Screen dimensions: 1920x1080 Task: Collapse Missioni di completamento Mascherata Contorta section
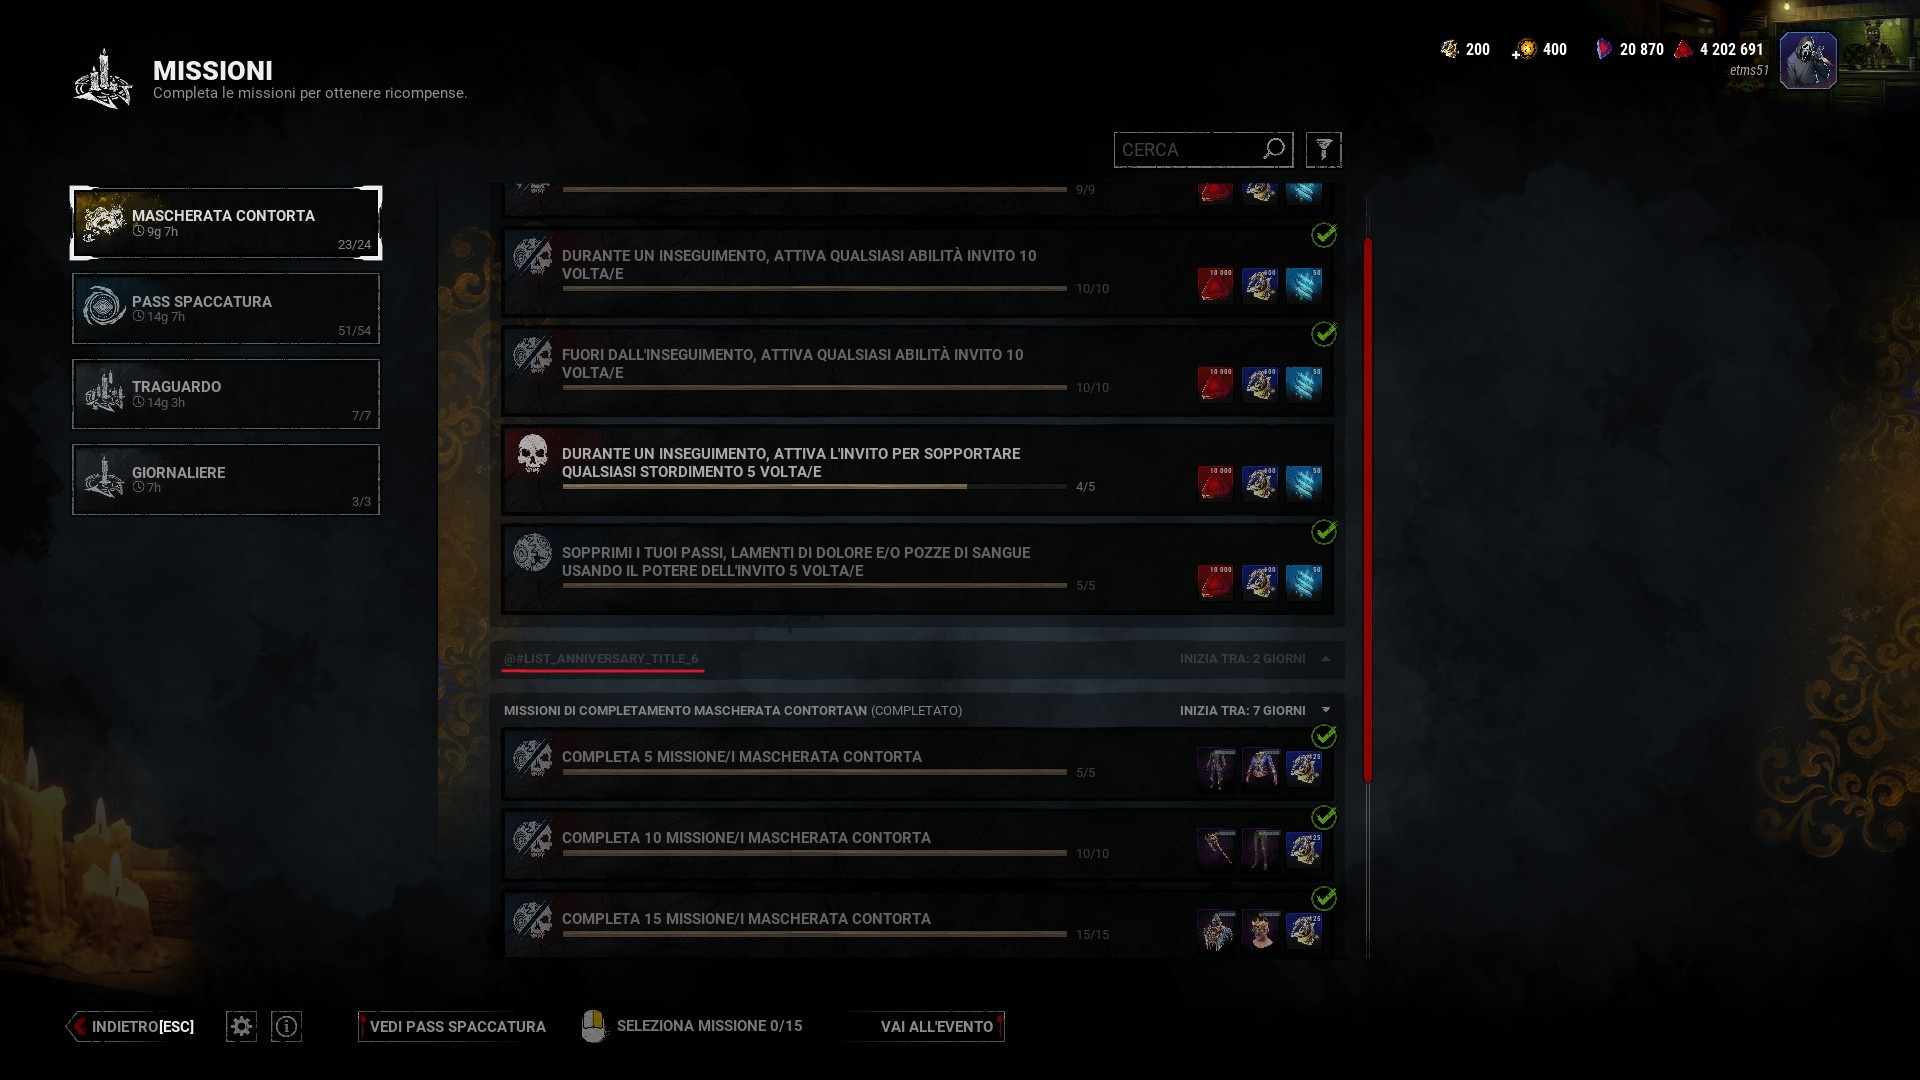[x=1326, y=710]
